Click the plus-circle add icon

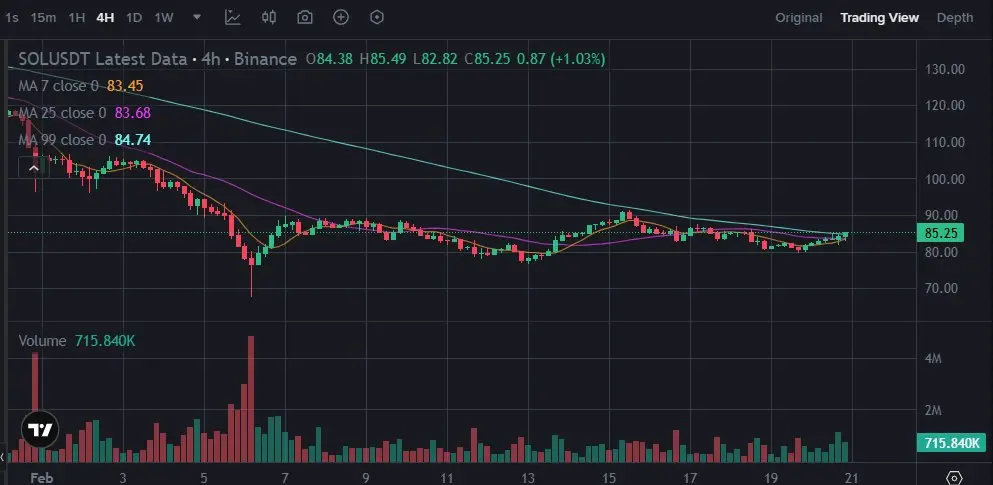coord(341,17)
